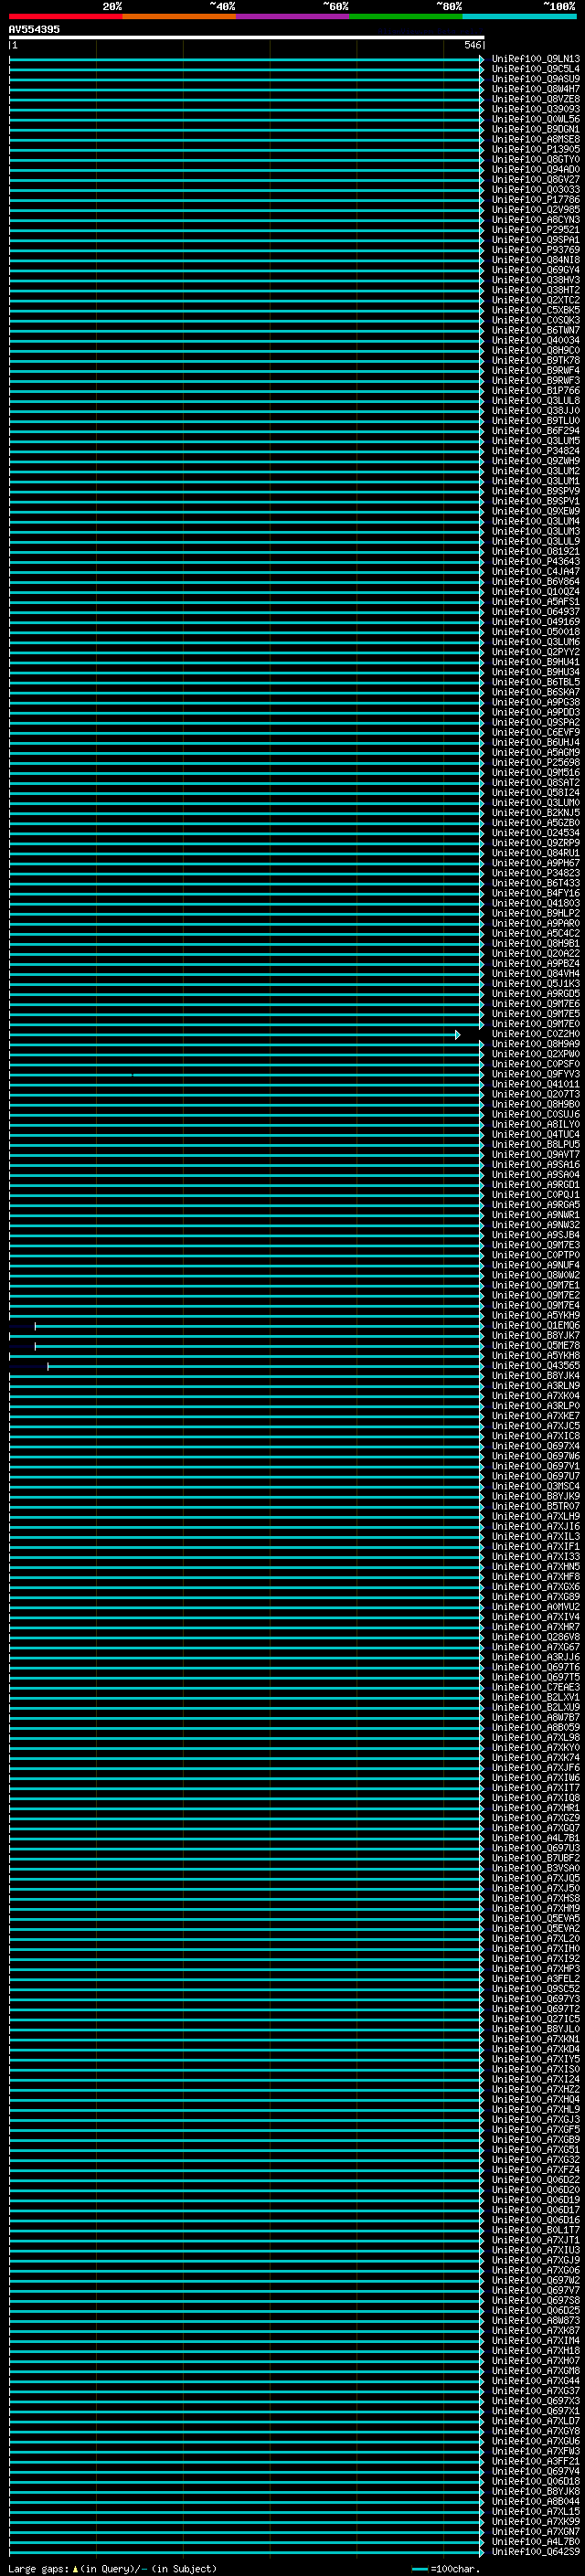Image resolution: width=585 pixels, height=2576 pixels.
Task: Select the UniRef100_A4L7B0 label
Action: click(x=536, y=2541)
